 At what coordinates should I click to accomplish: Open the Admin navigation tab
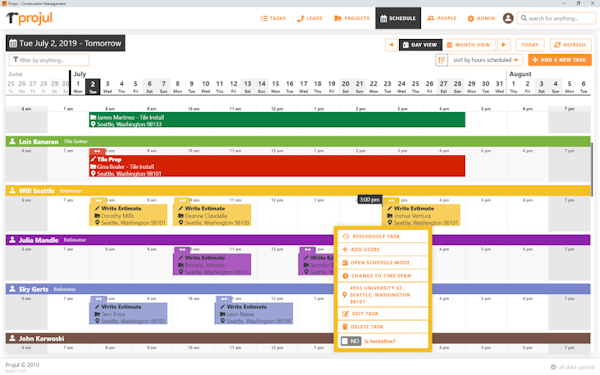pyautogui.click(x=481, y=18)
